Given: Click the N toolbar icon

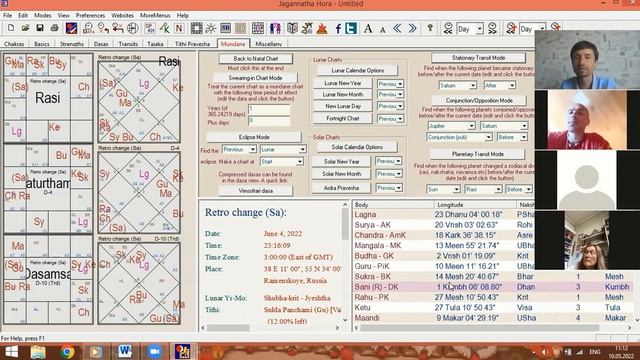Looking at the screenshot, I should tap(178, 28).
